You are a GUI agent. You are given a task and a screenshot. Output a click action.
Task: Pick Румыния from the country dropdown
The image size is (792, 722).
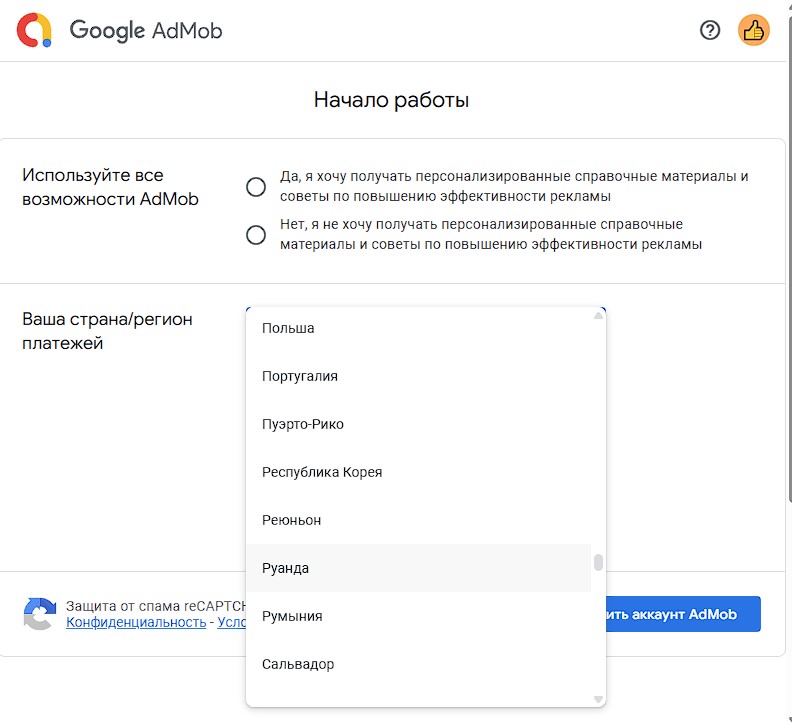tap(418, 616)
